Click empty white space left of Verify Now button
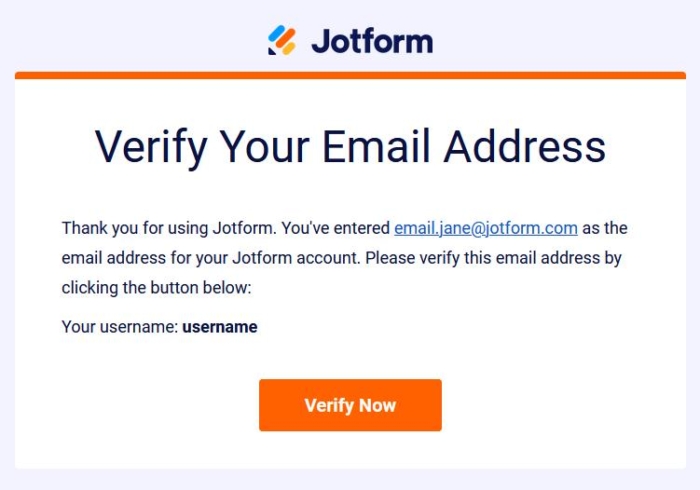The width and height of the screenshot is (700, 490). point(150,405)
